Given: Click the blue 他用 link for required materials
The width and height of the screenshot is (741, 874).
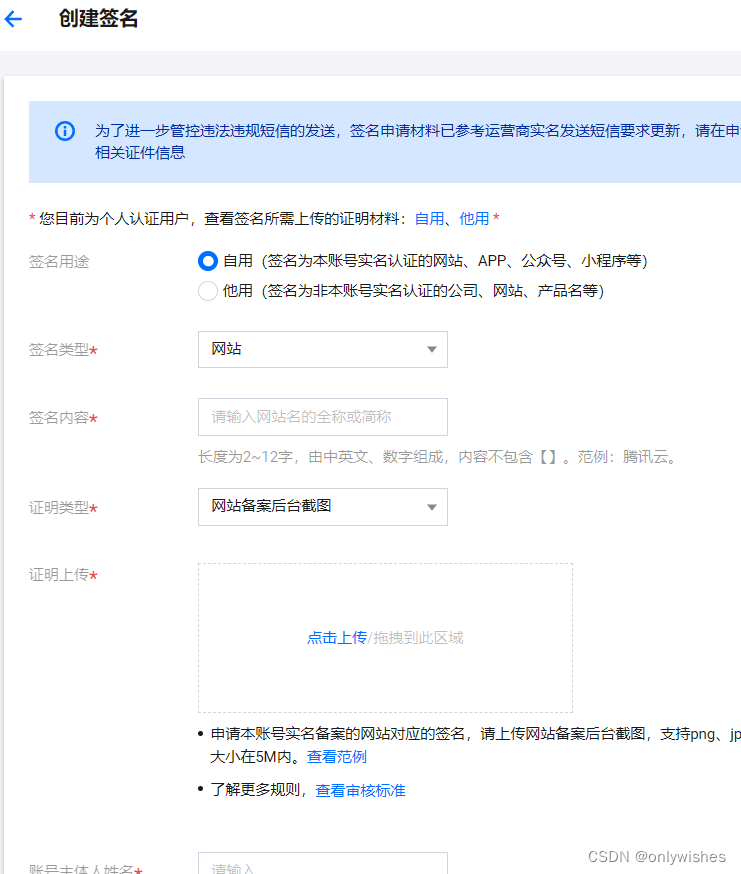Looking at the screenshot, I should point(474,218).
